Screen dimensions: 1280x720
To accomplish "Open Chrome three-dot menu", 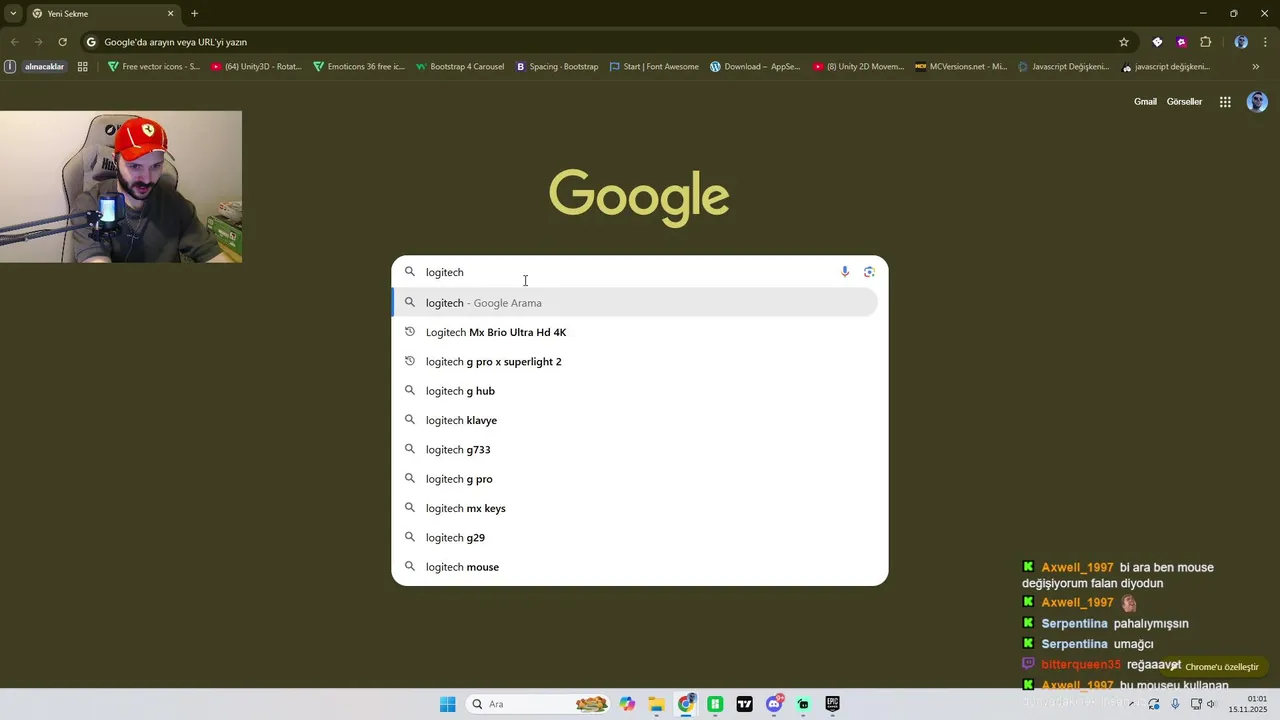I will coord(1265,42).
